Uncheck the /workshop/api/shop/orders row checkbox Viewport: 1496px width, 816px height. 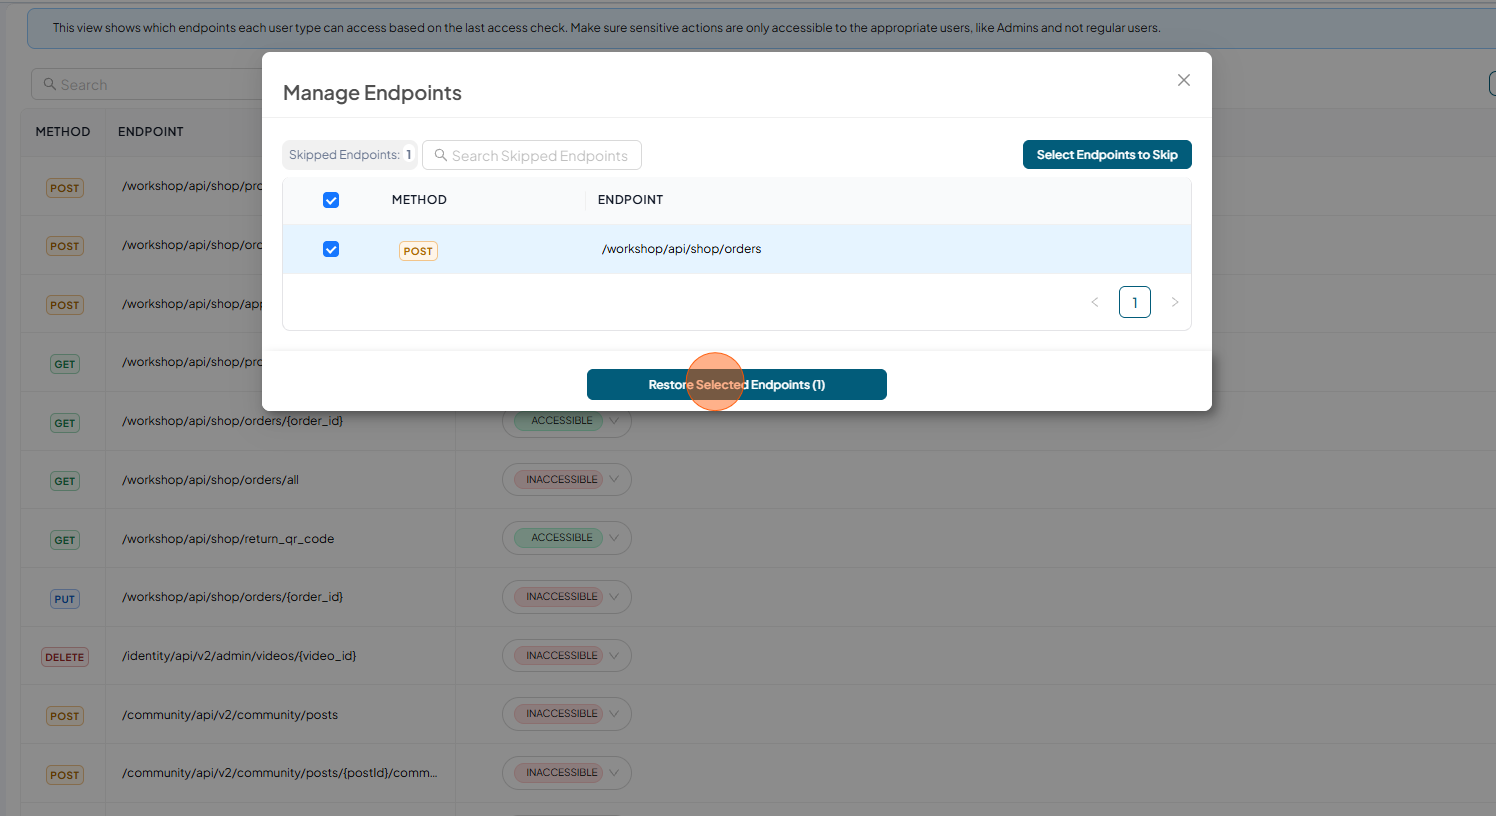coord(331,249)
